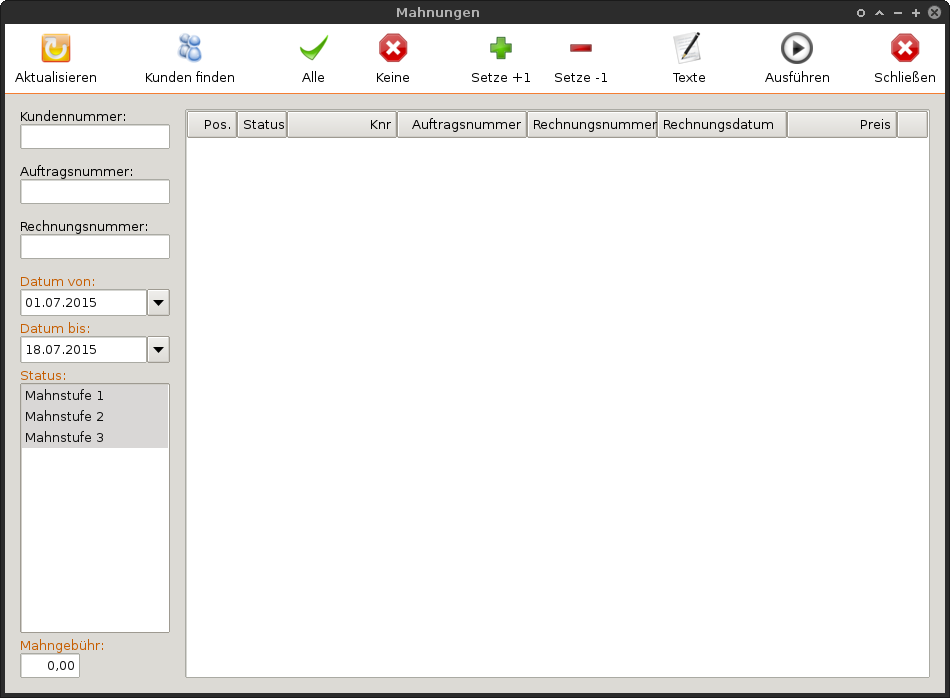Deselect everything using the Keine icon

pyautogui.click(x=393, y=49)
